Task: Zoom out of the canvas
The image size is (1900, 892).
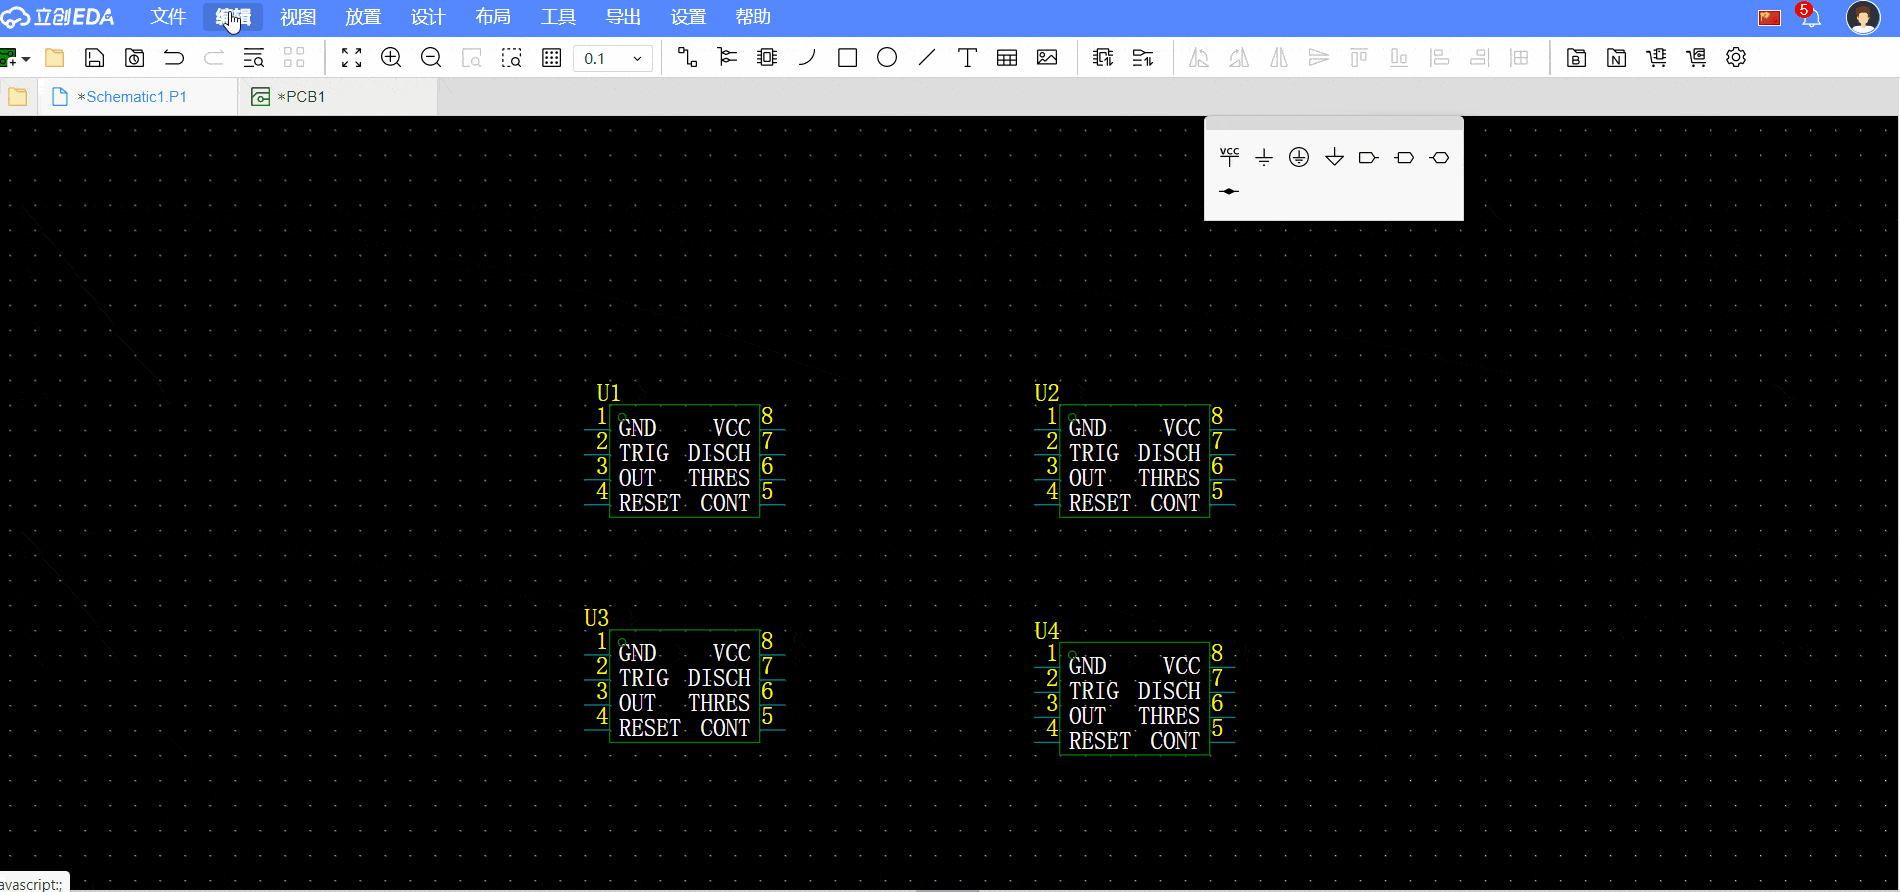Action: 431,58
